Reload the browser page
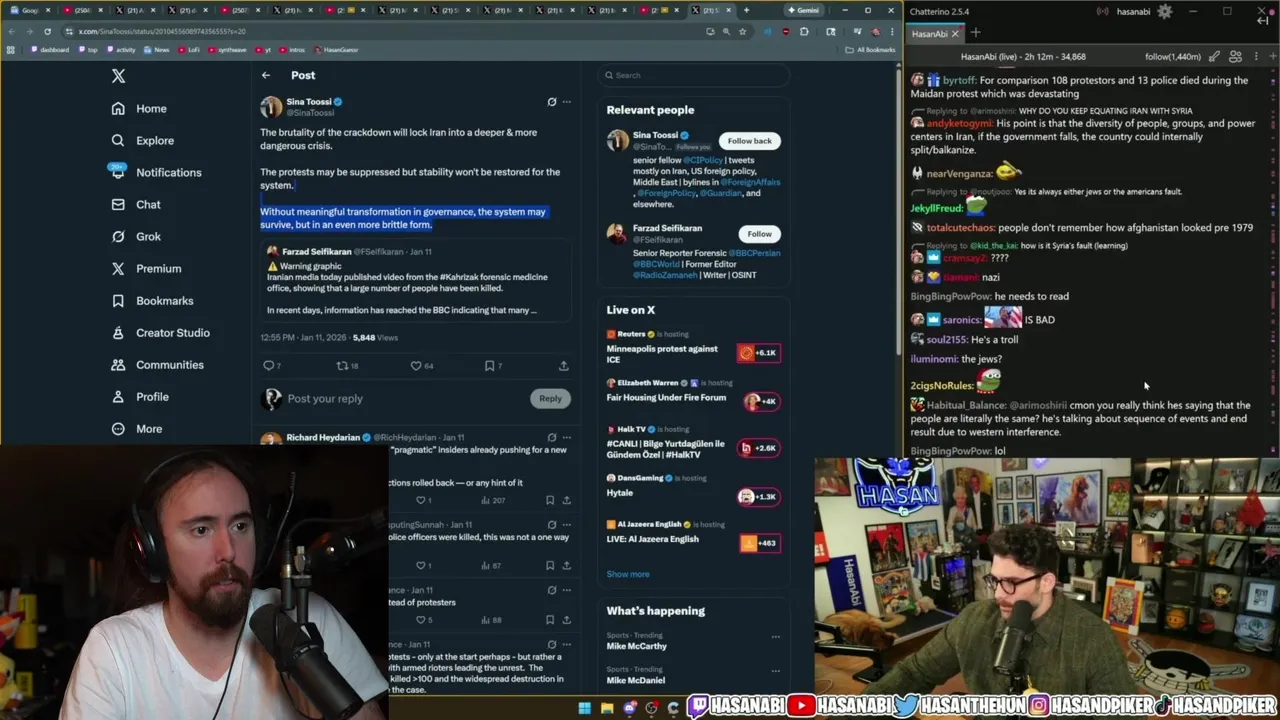Image resolution: width=1280 pixels, height=720 pixels. [x=47, y=31]
